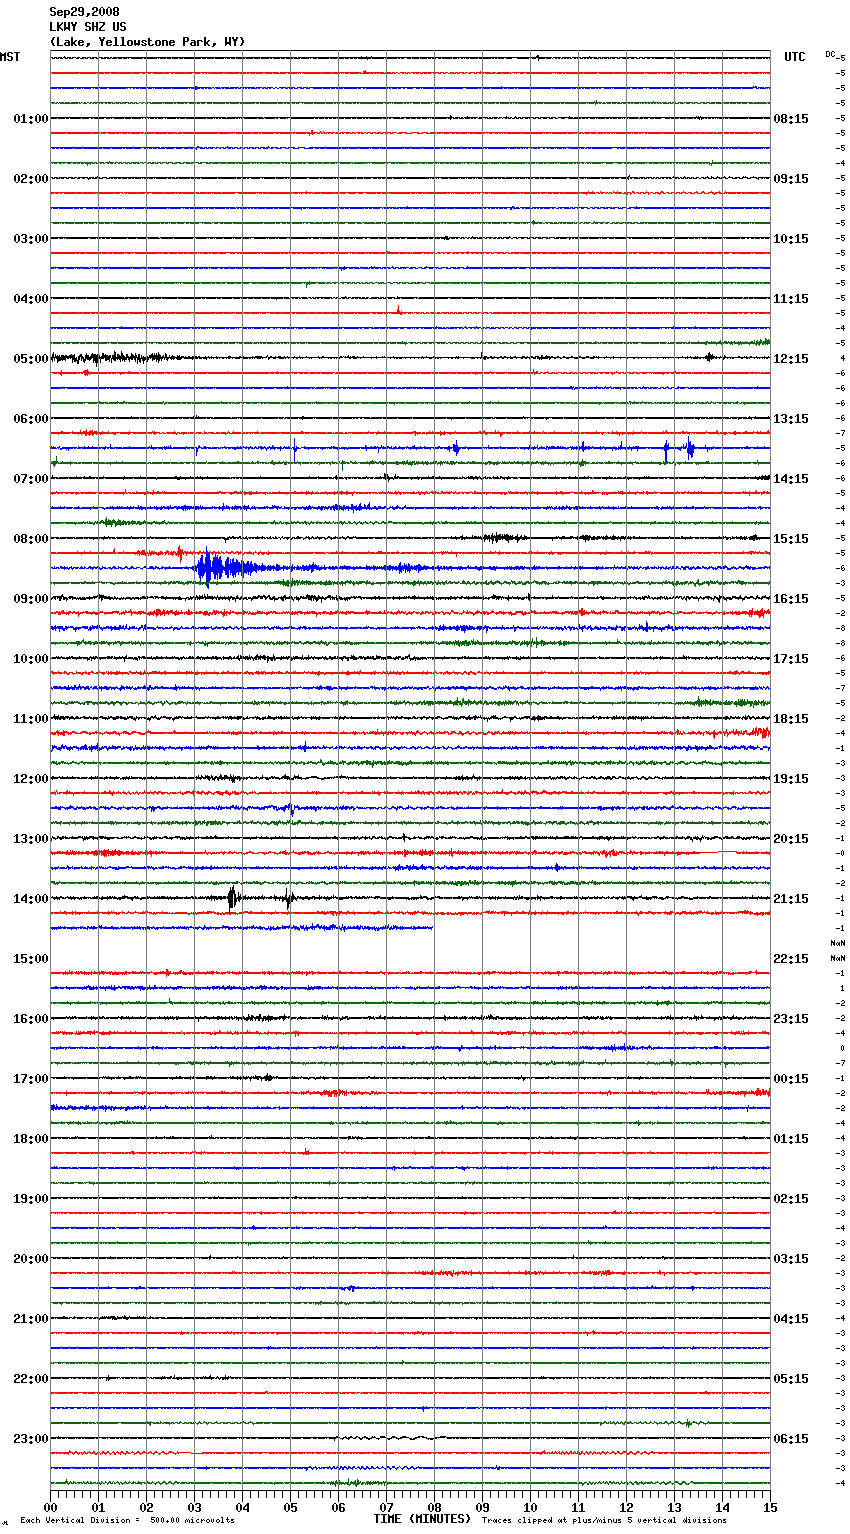This screenshot has height=1534, width=850.
Task: Select the 19:00 MST time label
Action: point(31,1199)
